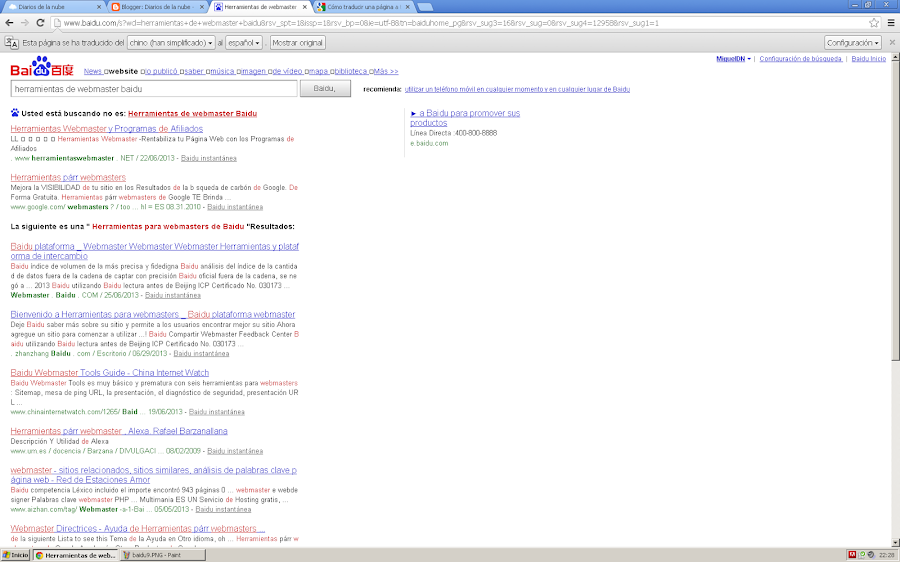Open the Google Herramientas pârr webmasters result
900x562 pixels.
68,177
